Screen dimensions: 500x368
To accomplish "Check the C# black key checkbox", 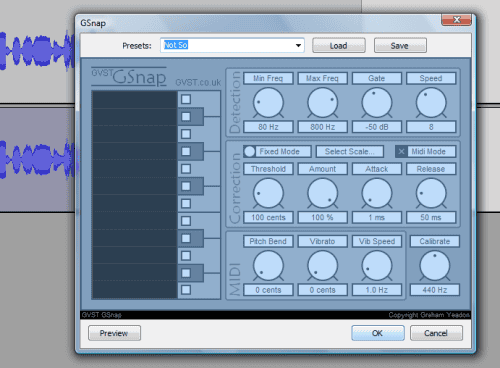I will tap(186, 273).
